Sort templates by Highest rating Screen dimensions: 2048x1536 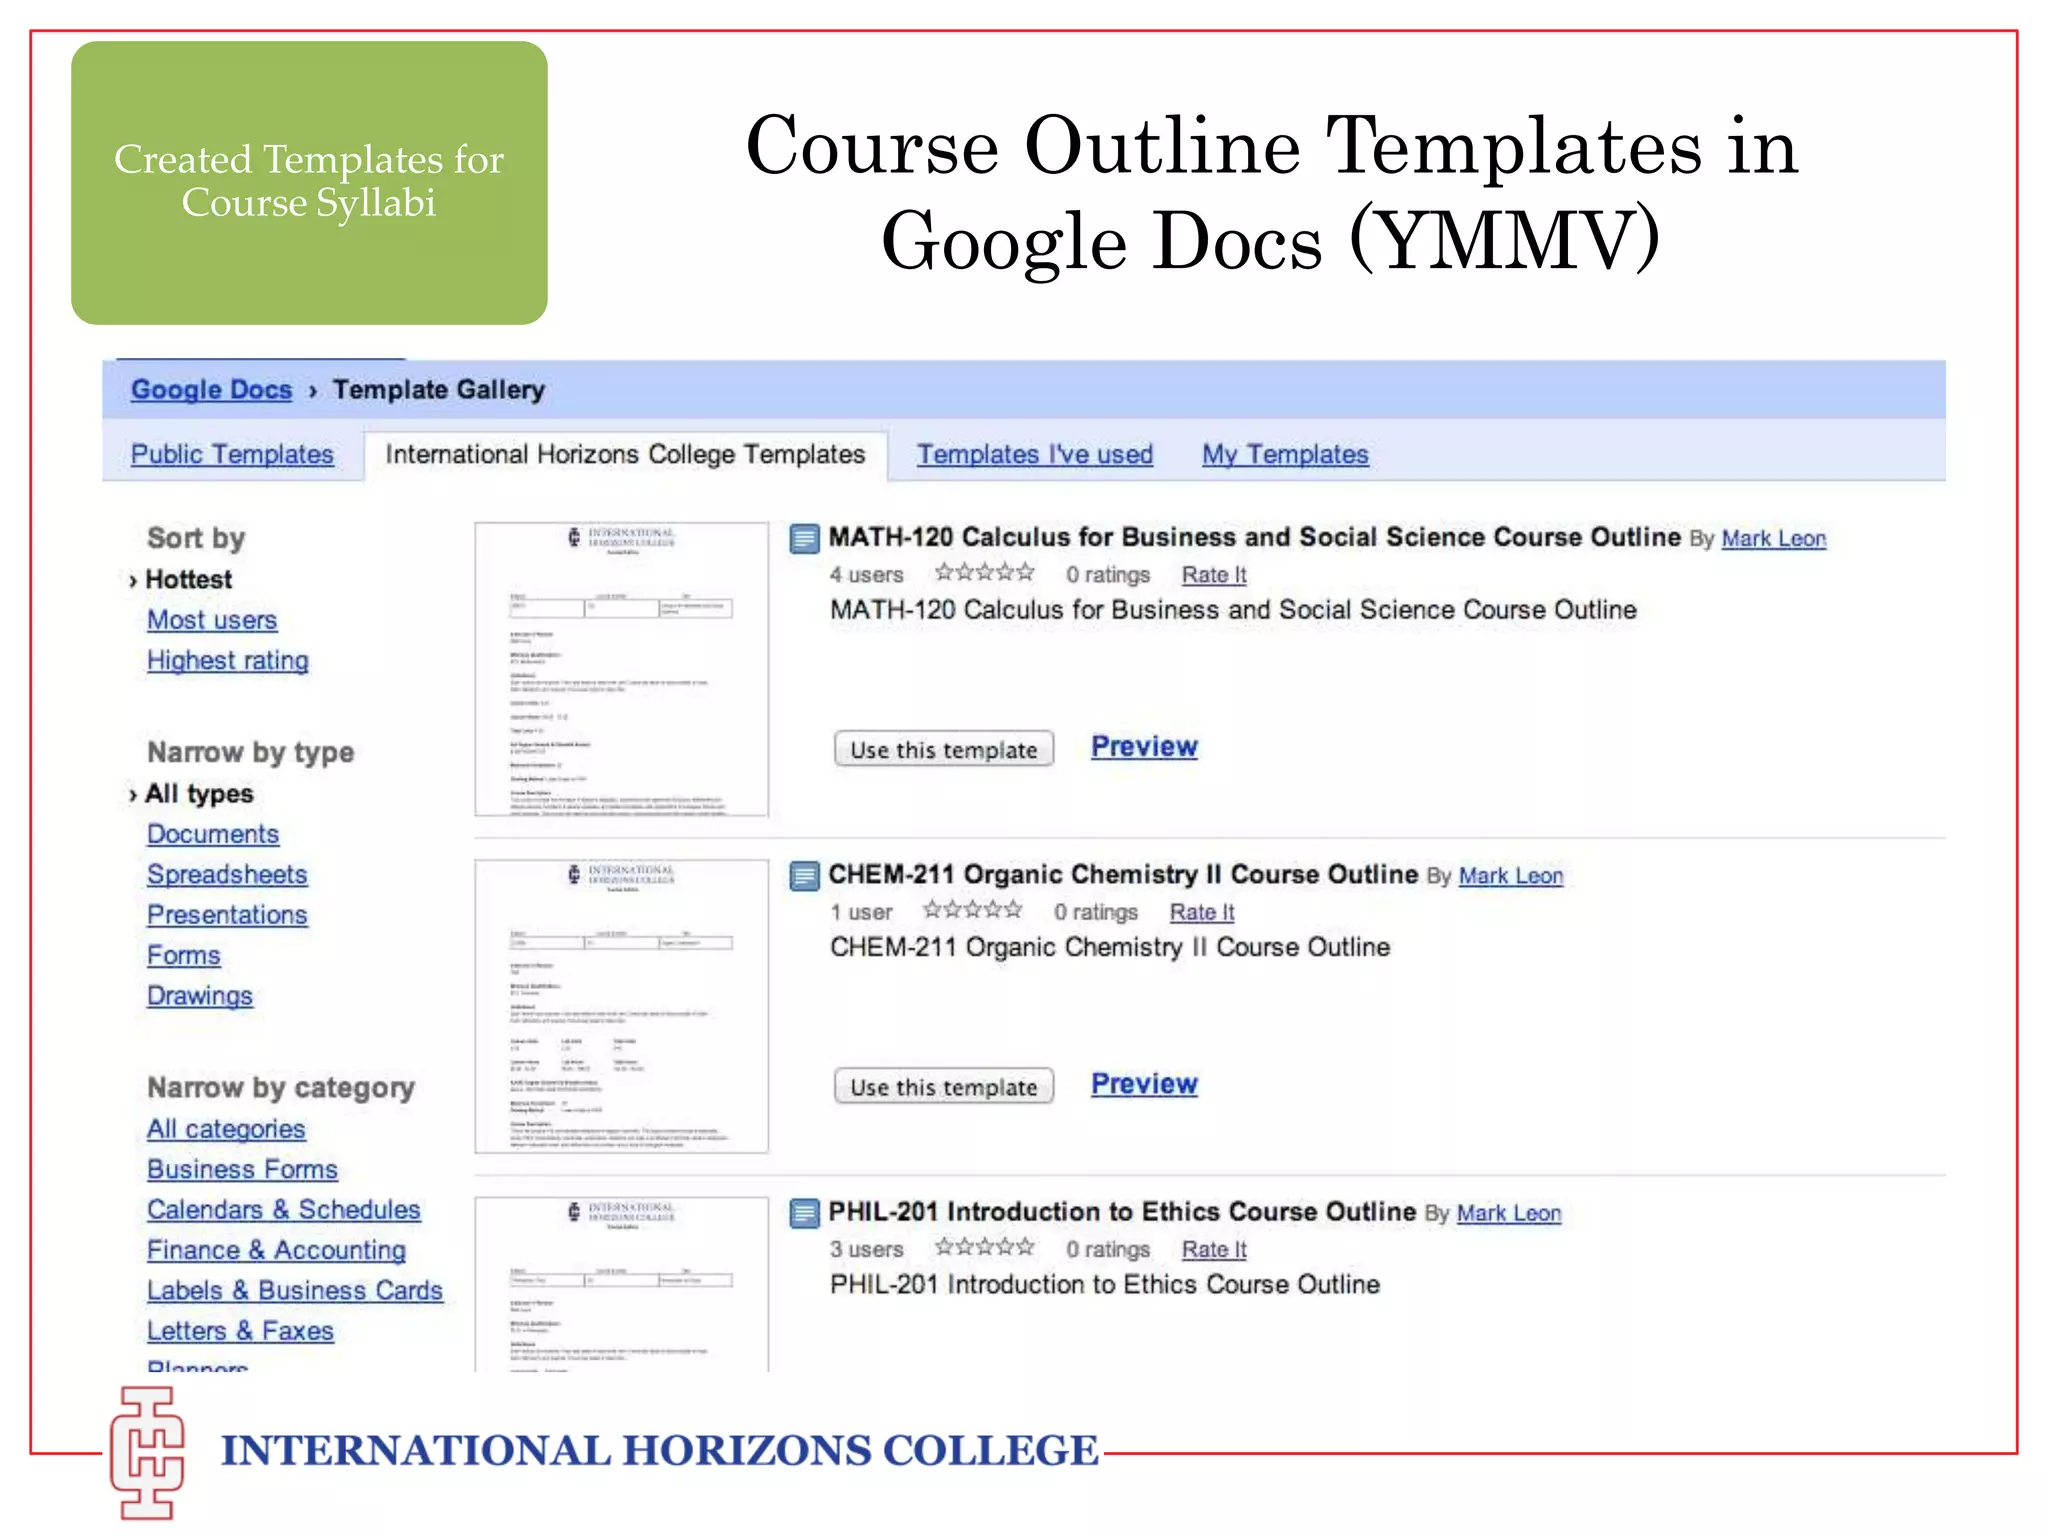pos(227,661)
